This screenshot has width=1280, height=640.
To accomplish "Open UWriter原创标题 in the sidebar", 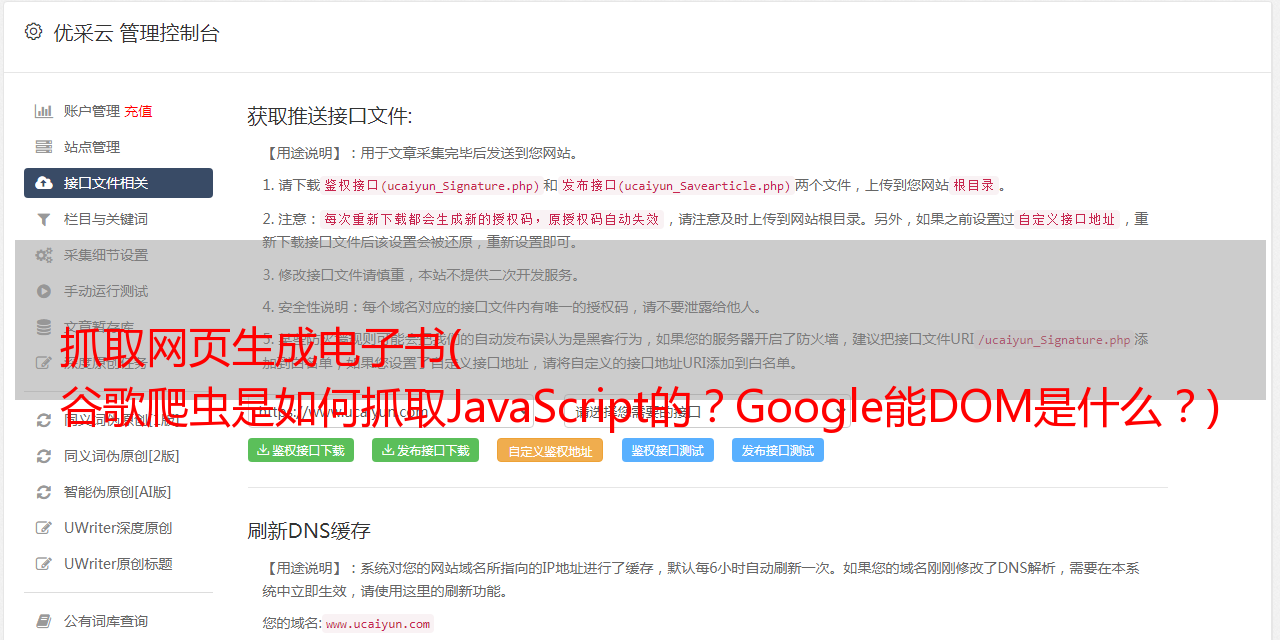I will click(x=118, y=564).
